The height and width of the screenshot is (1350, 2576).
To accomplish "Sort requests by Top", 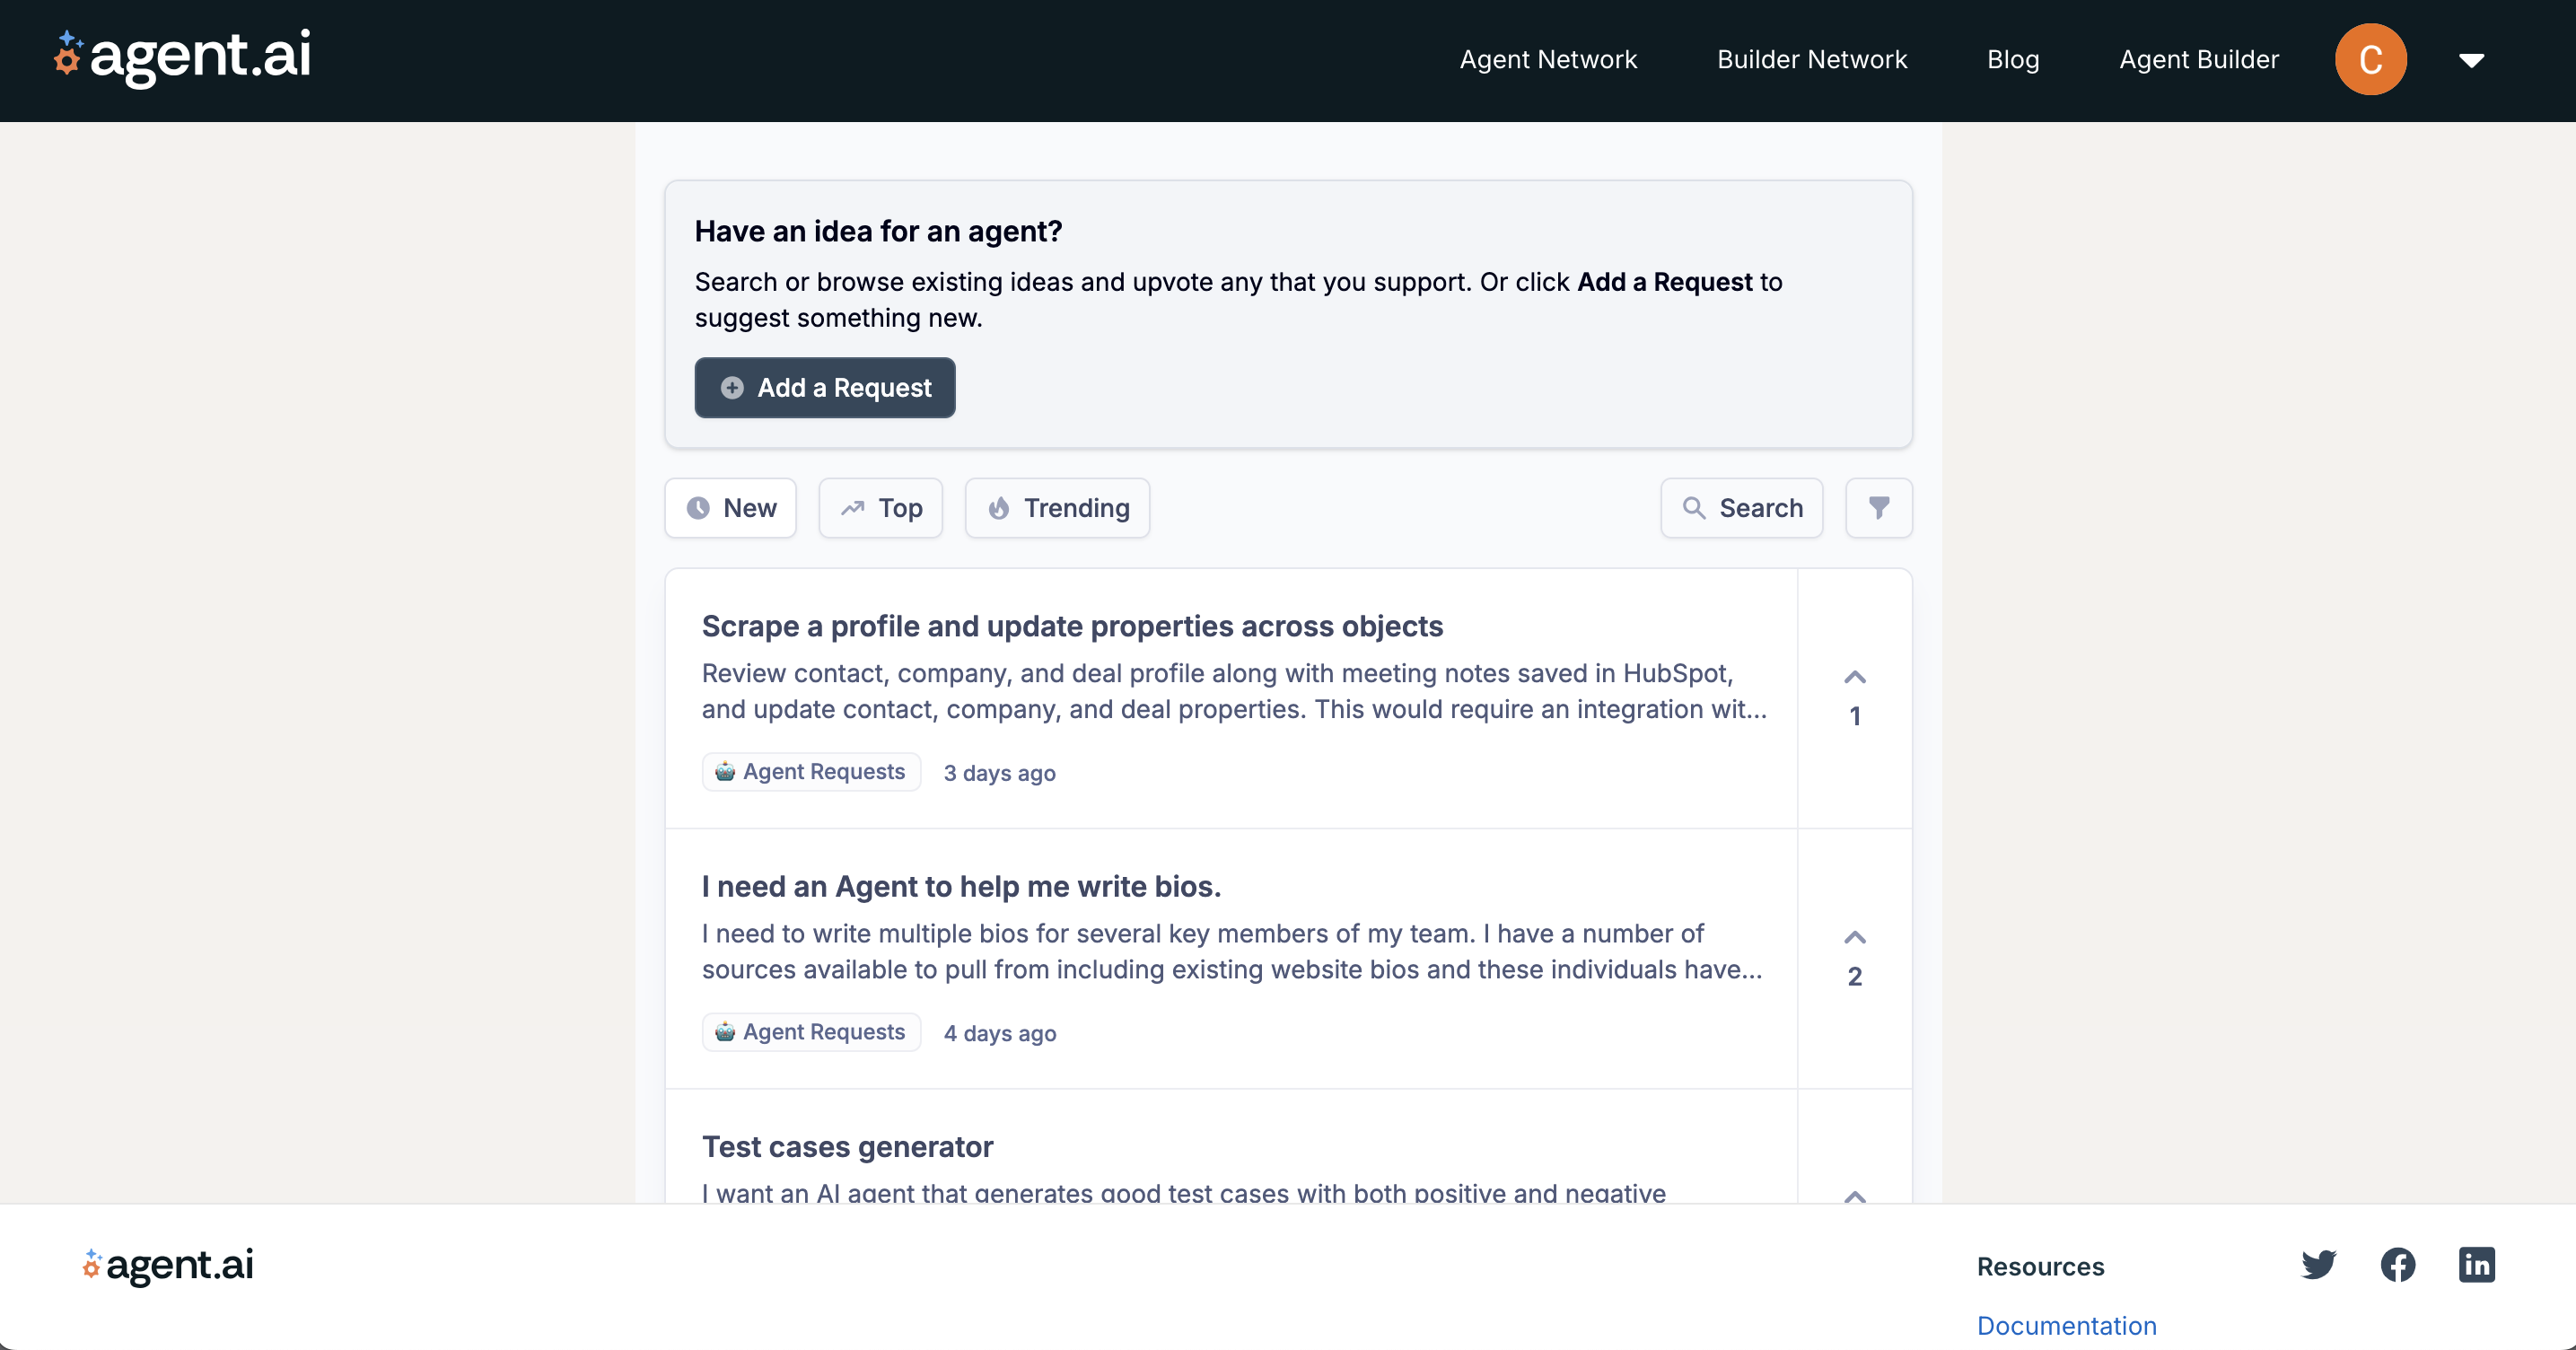I will [x=881, y=508].
